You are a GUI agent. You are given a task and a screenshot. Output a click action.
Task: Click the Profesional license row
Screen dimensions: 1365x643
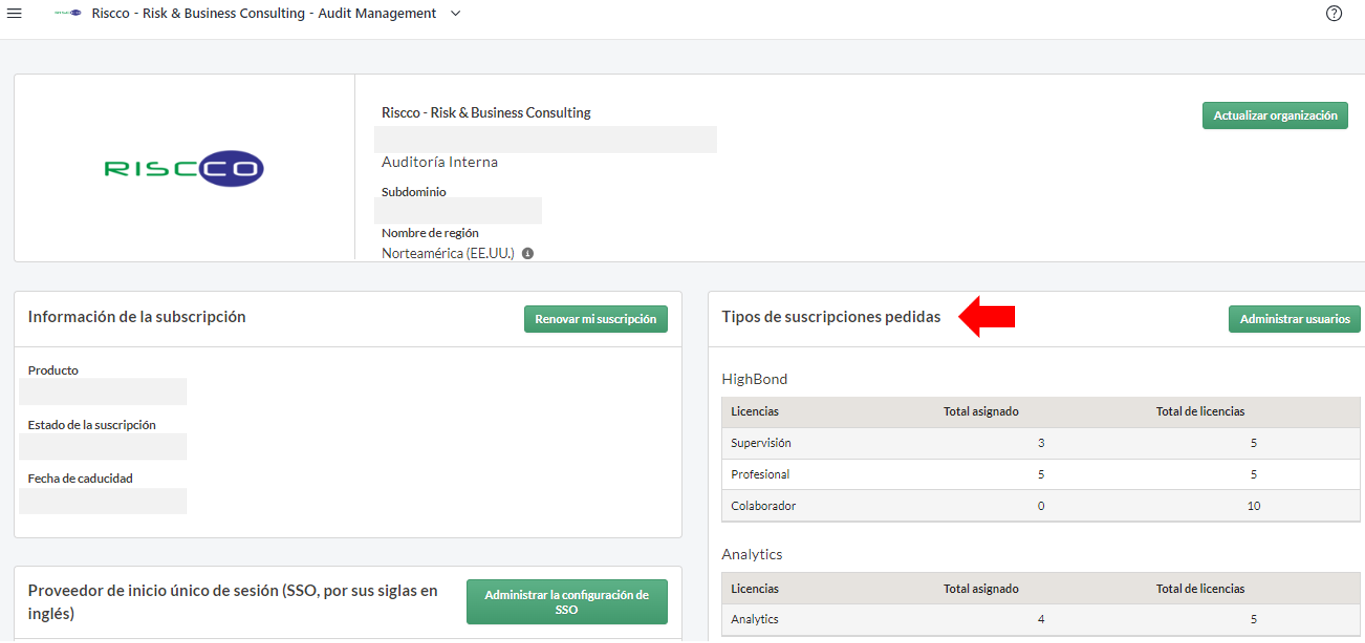[1041, 474]
